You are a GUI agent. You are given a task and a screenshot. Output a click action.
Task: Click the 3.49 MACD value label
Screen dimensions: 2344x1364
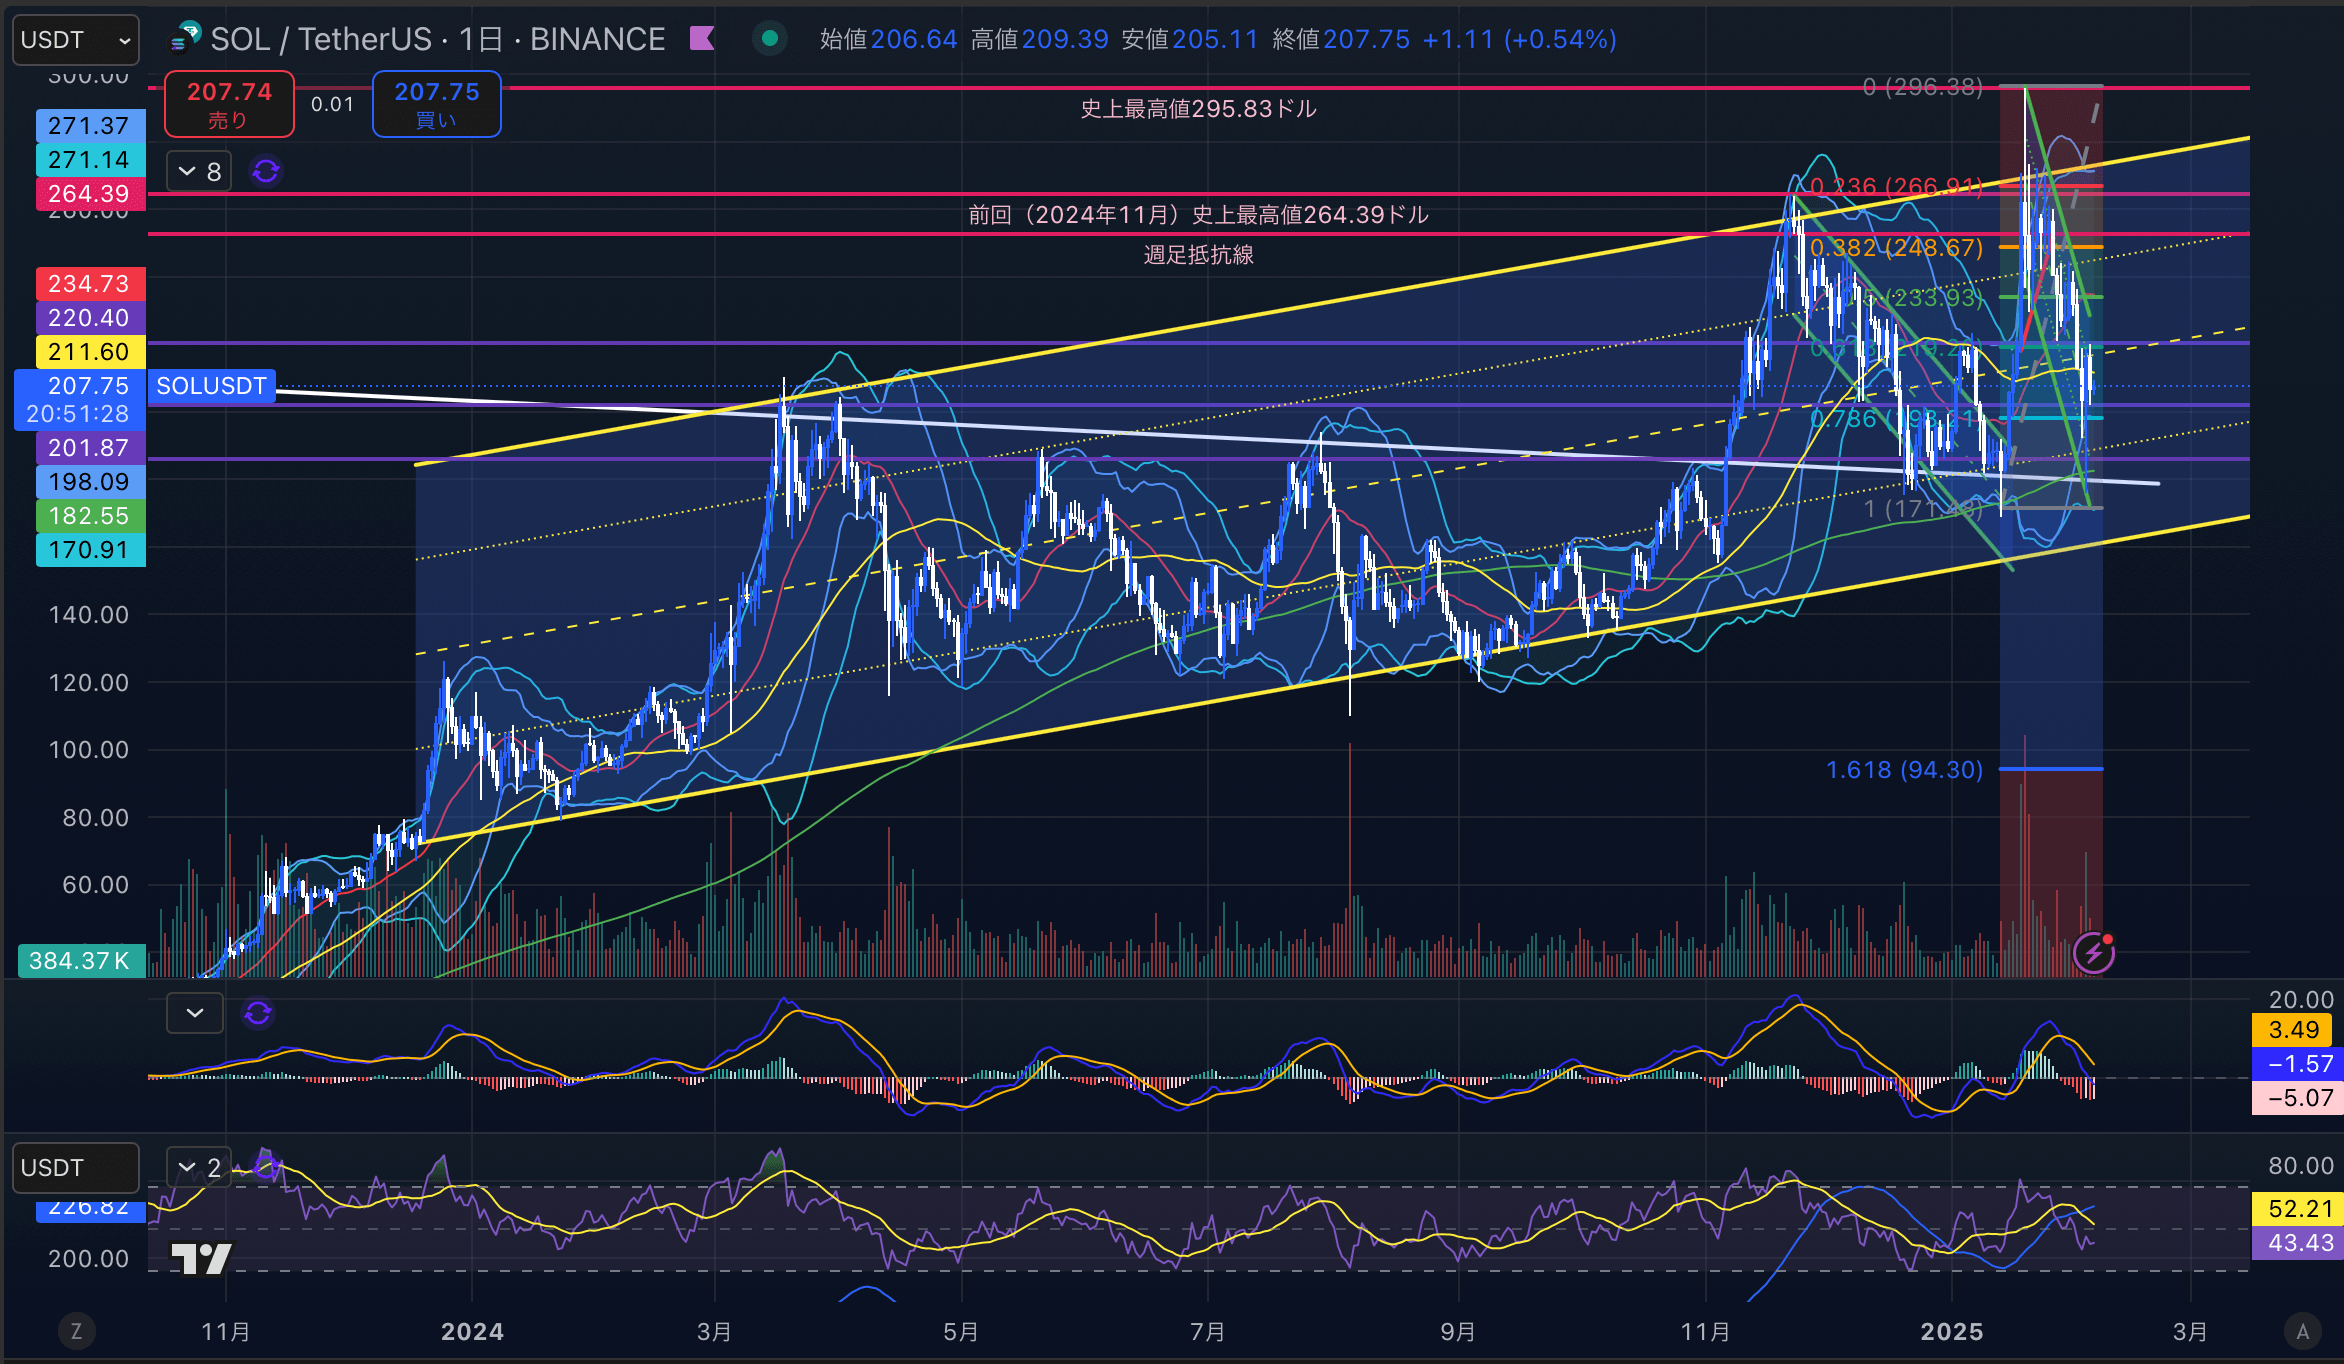coord(2293,1030)
